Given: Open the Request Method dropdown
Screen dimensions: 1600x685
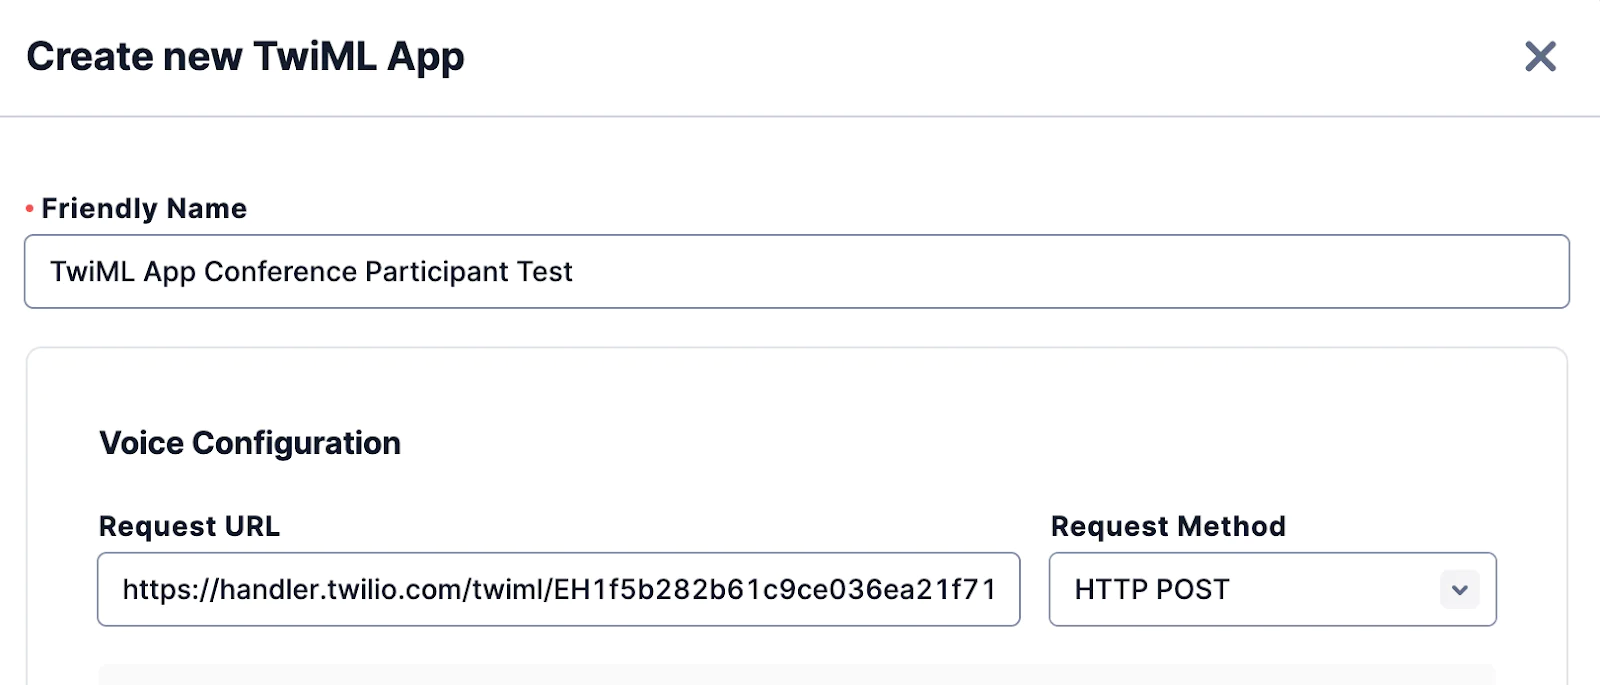Looking at the screenshot, I should coord(1271,590).
